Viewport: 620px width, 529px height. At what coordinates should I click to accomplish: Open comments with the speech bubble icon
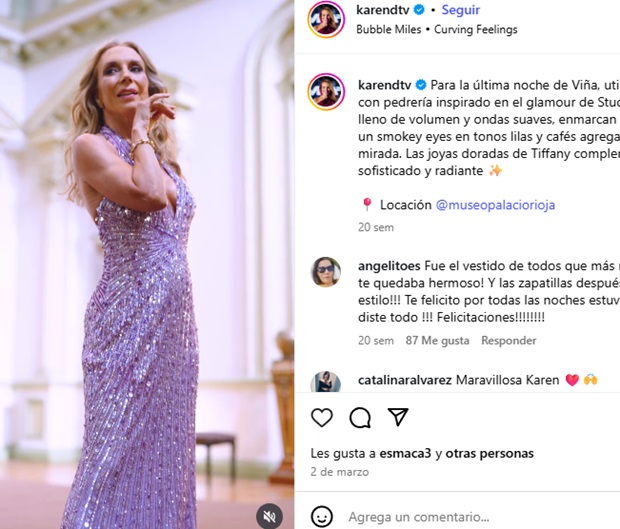[x=360, y=417]
